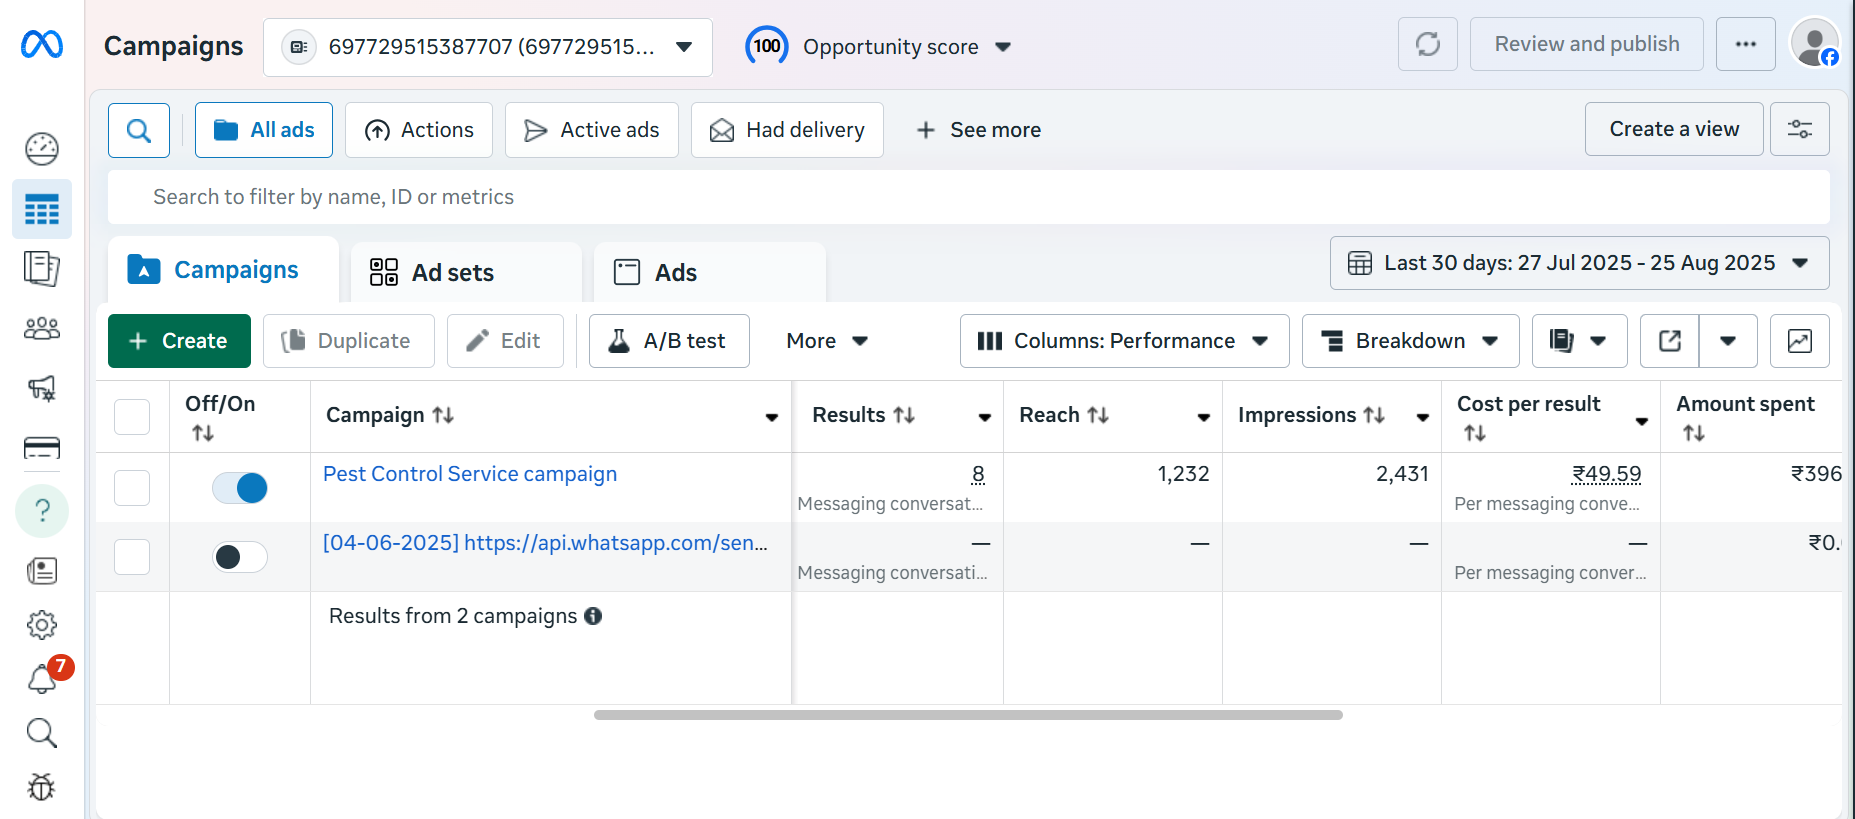Open the Last 30 days date range picker
The width and height of the screenshot is (1855, 819).
pyautogui.click(x=1579, y=263)
